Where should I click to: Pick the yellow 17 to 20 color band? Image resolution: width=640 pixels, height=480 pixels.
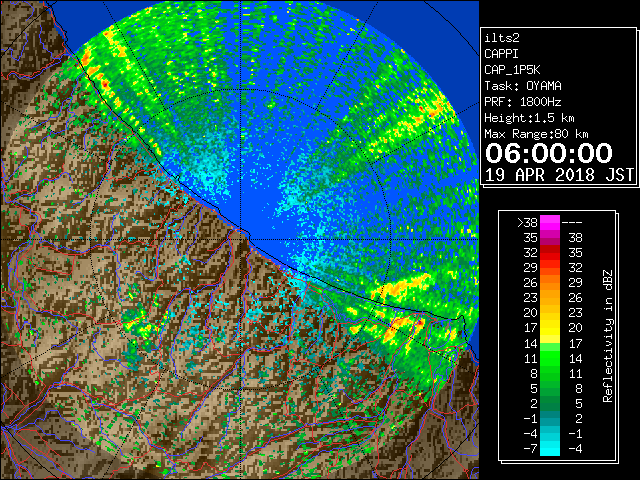(550, 328)
